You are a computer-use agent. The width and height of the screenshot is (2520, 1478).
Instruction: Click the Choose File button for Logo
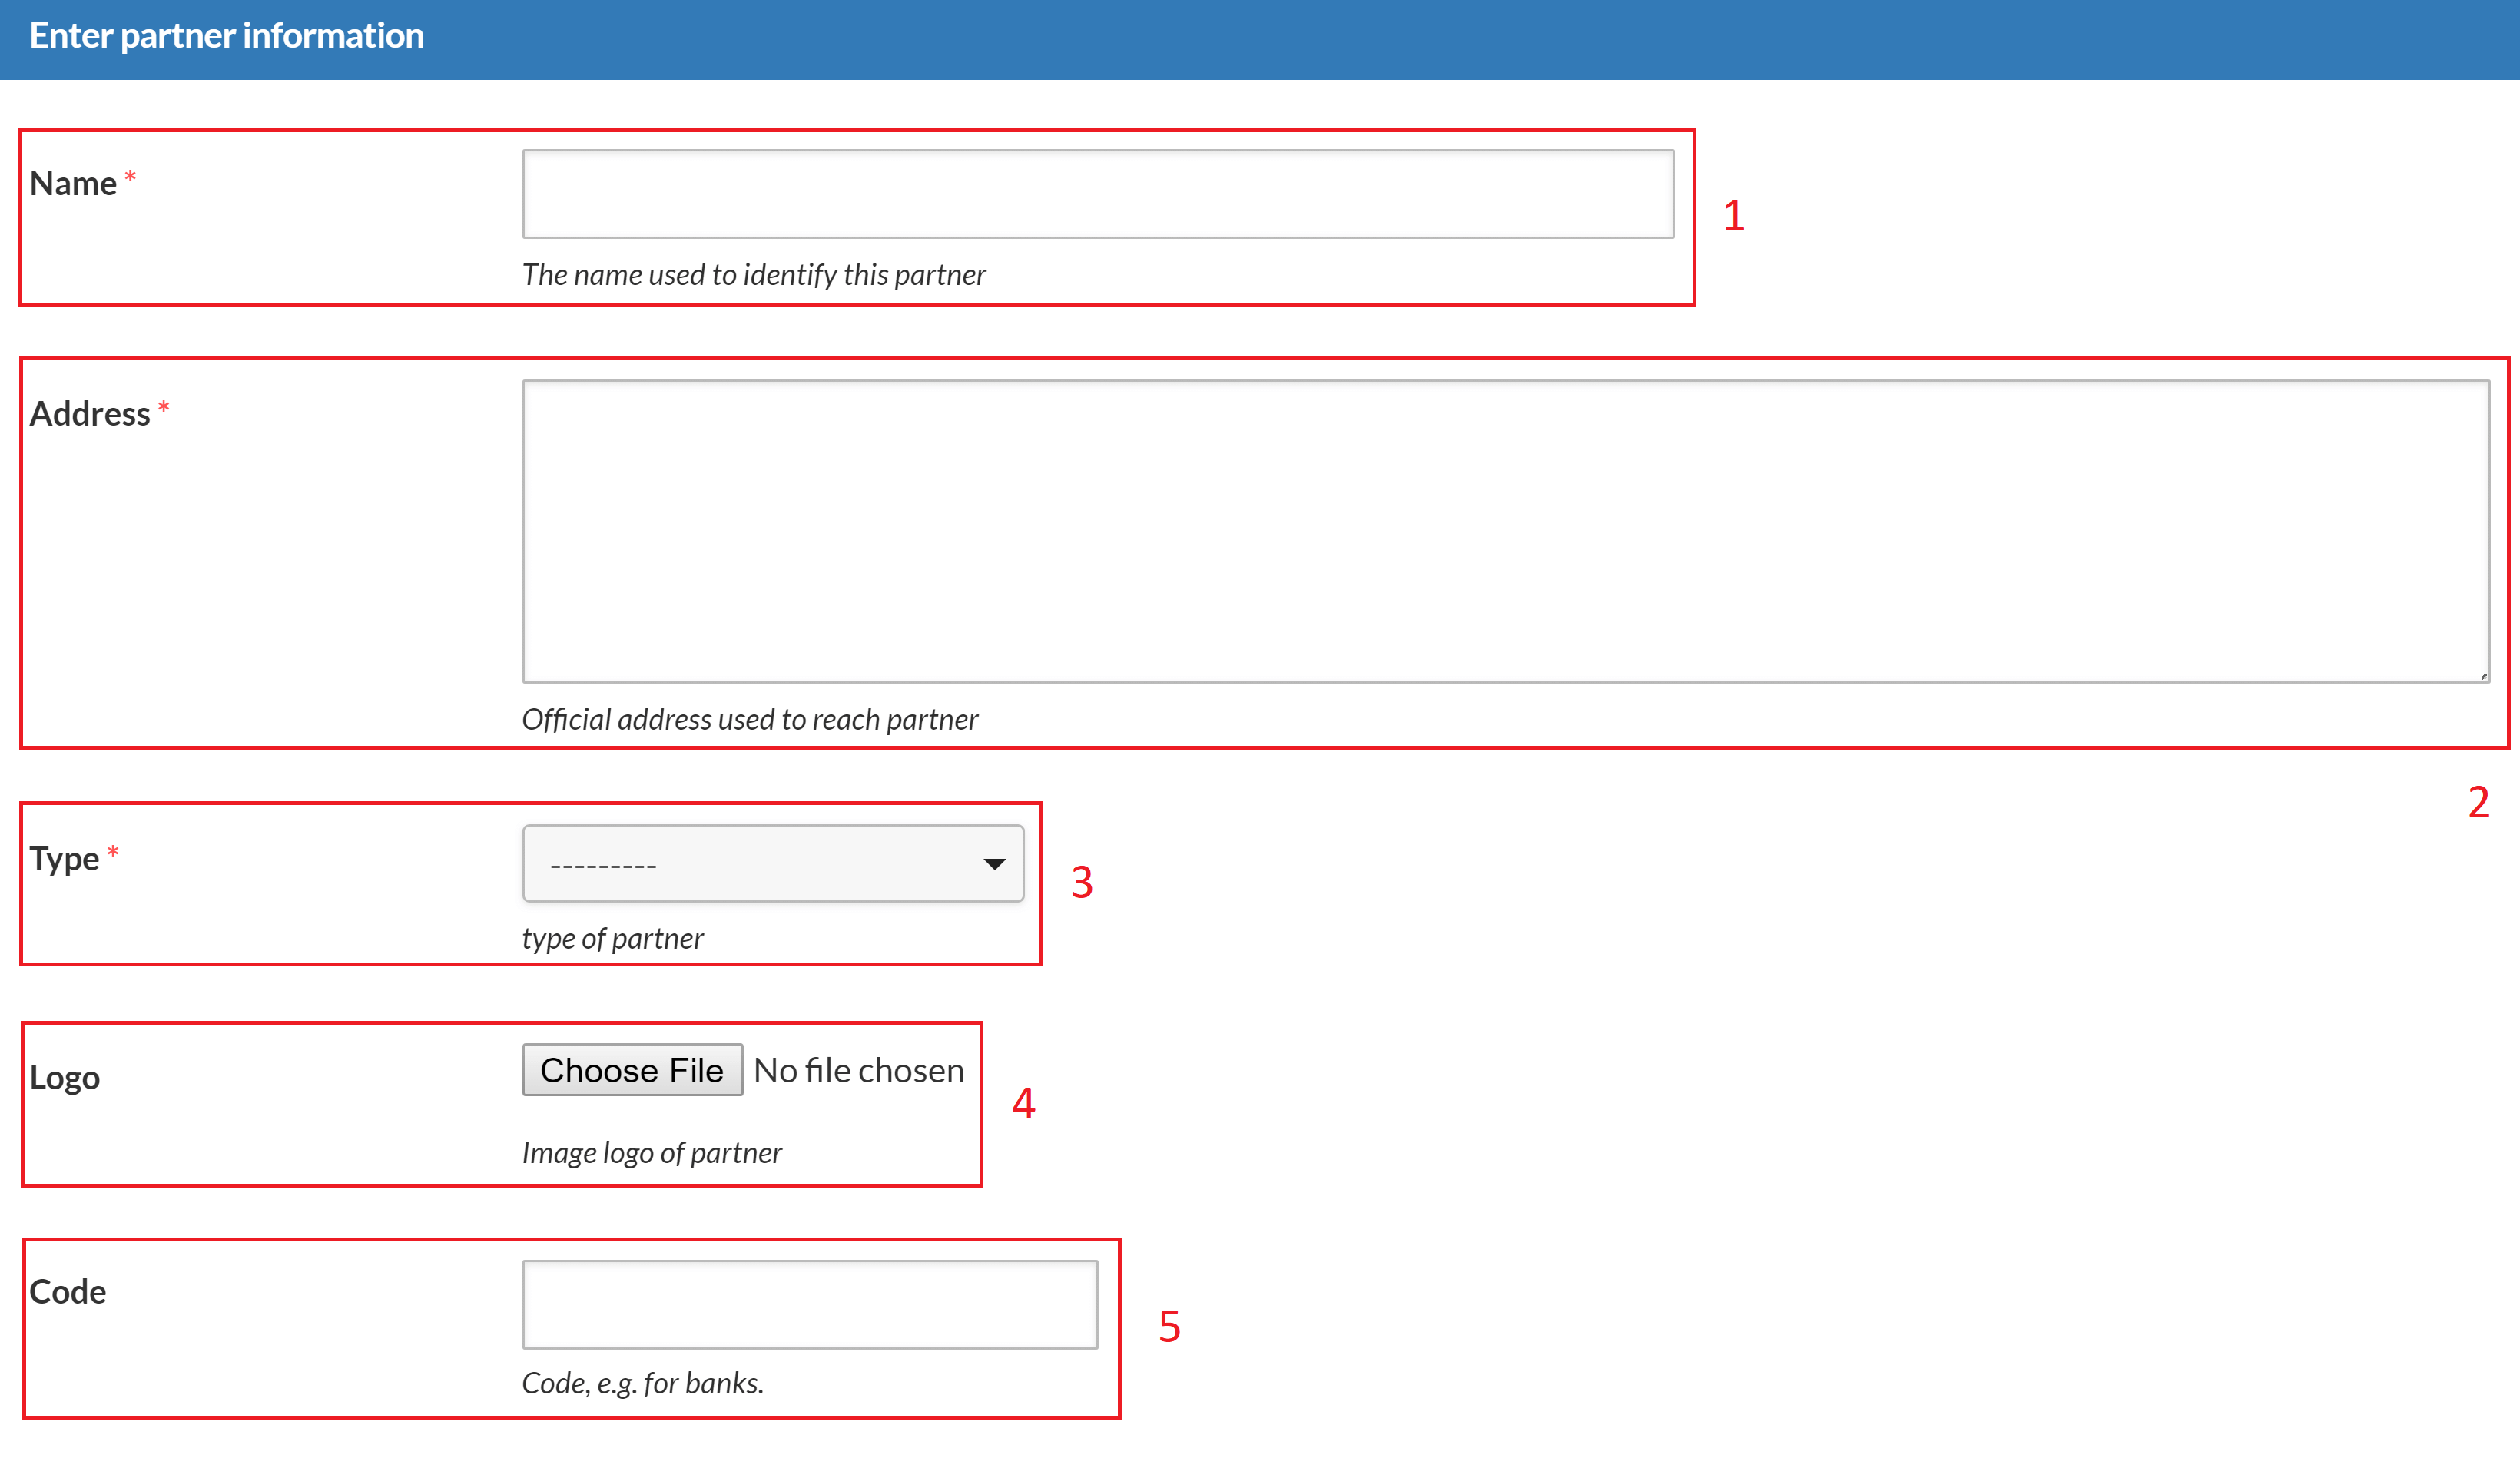coord(632,1070)
